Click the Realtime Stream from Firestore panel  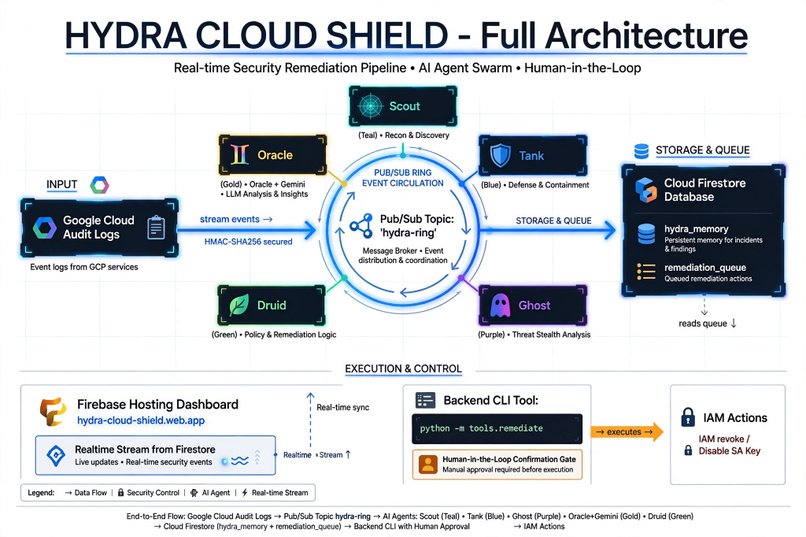point(155,455)
